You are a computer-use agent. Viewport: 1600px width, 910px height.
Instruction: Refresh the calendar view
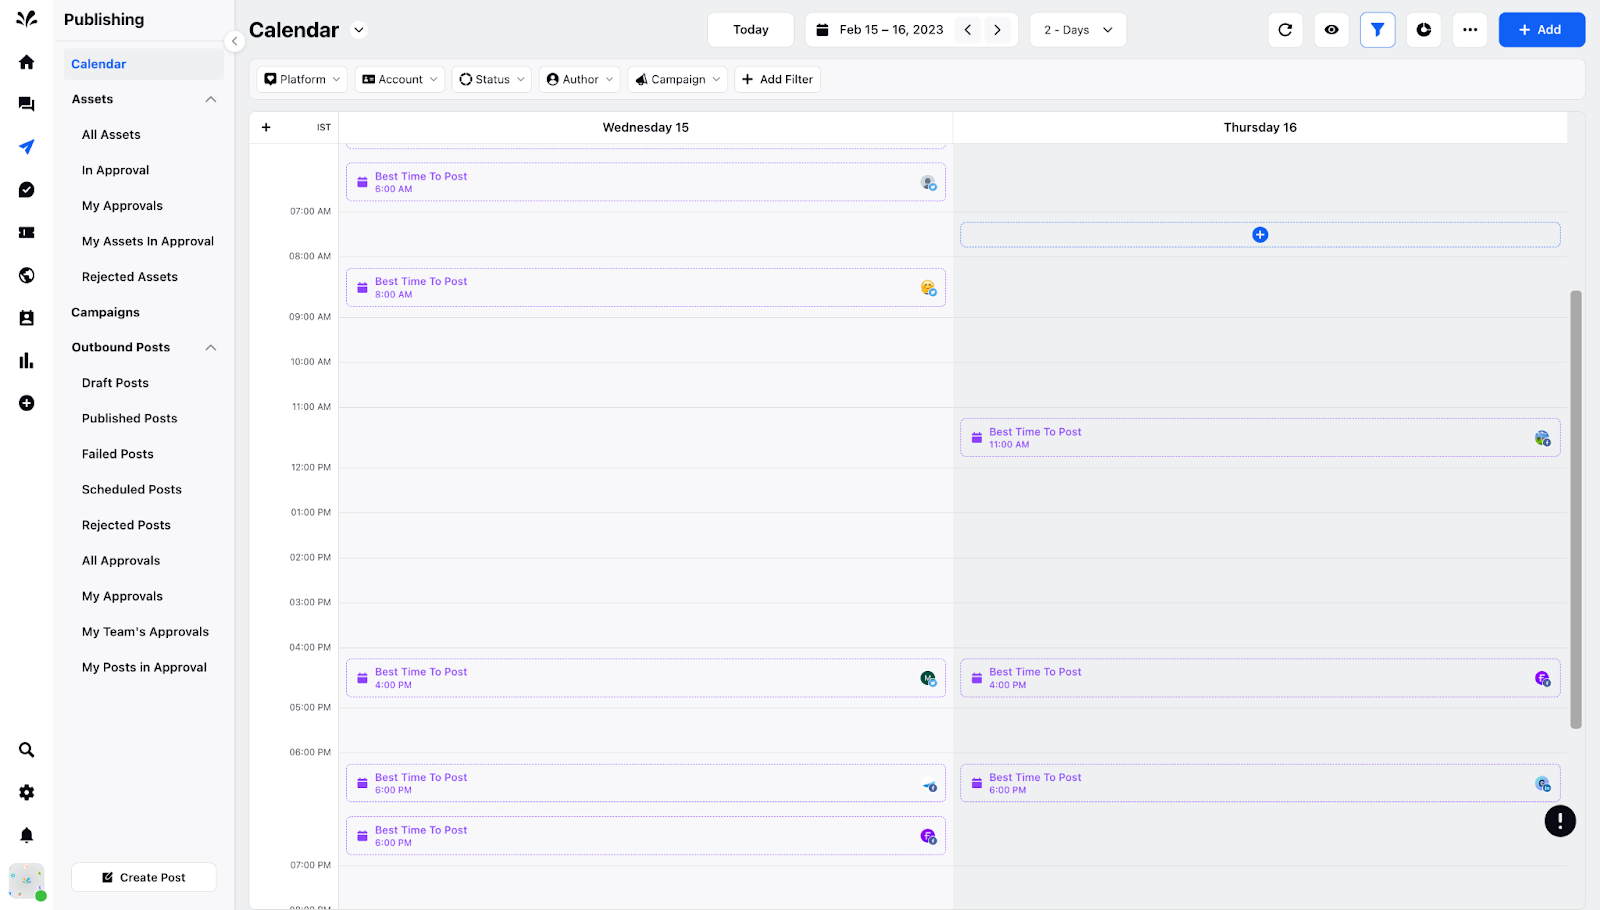(x=1285, y=30)
